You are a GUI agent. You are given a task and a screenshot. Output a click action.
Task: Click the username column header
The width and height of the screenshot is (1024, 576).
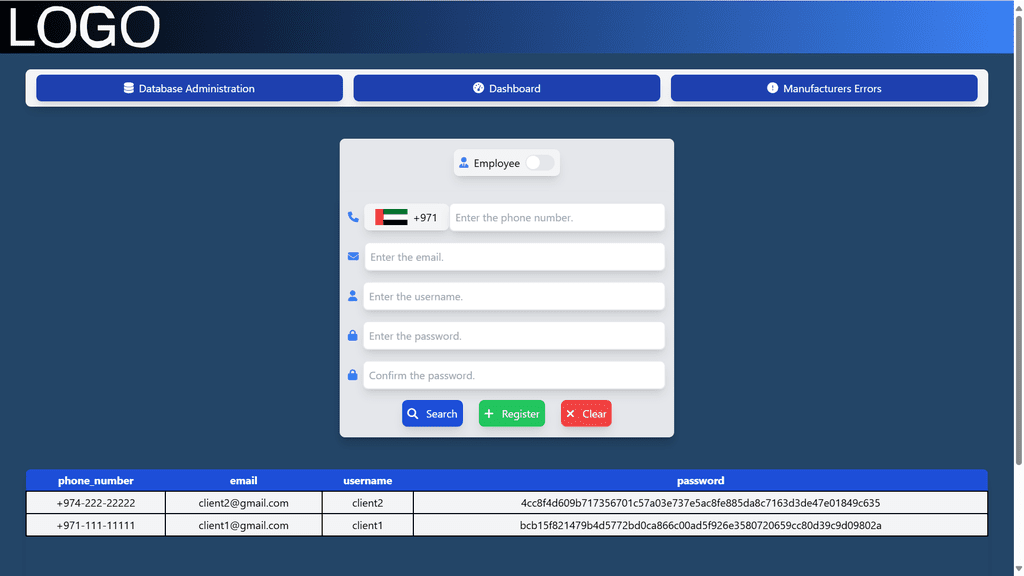pyautogui.click(x=368, y=481)
